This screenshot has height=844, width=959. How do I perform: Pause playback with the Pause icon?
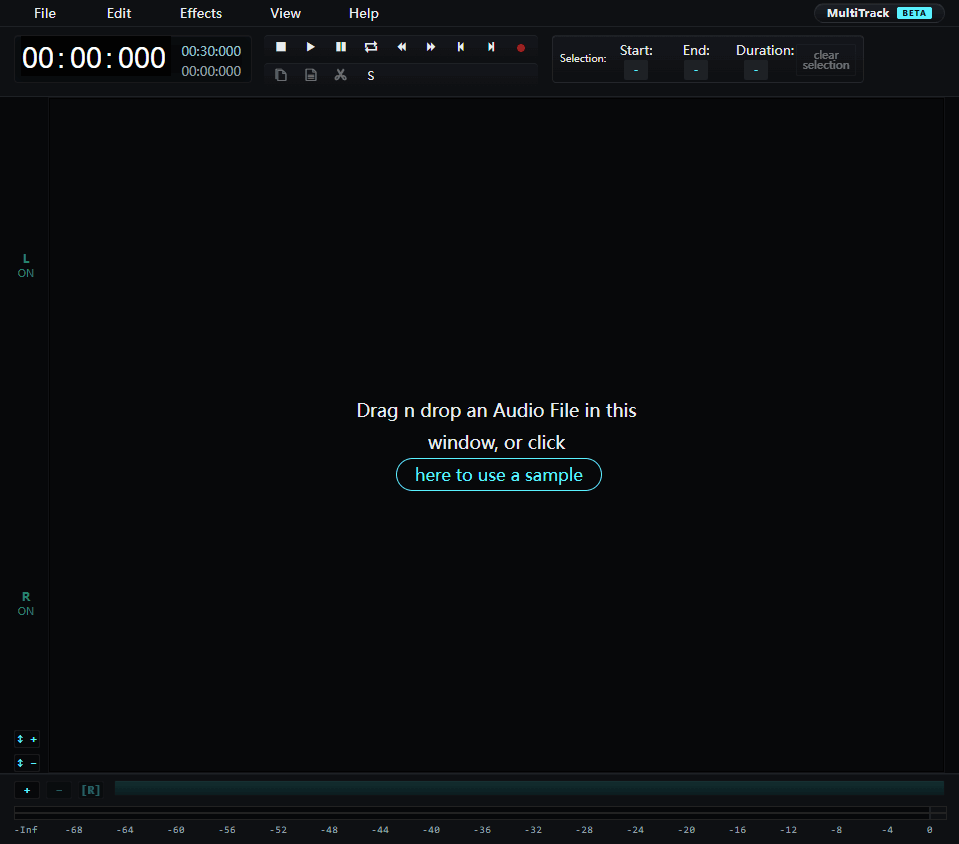341,47
